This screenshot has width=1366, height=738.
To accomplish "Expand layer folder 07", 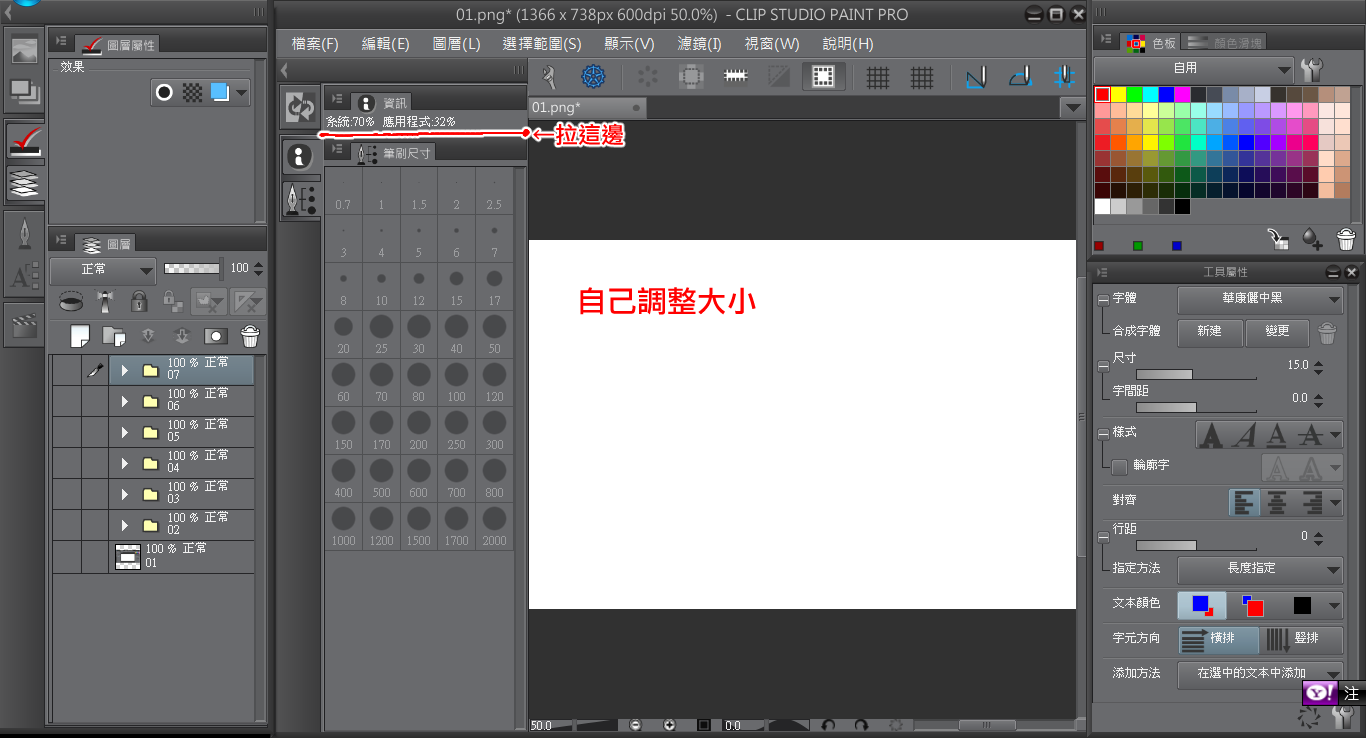I will tap(125, 370).
